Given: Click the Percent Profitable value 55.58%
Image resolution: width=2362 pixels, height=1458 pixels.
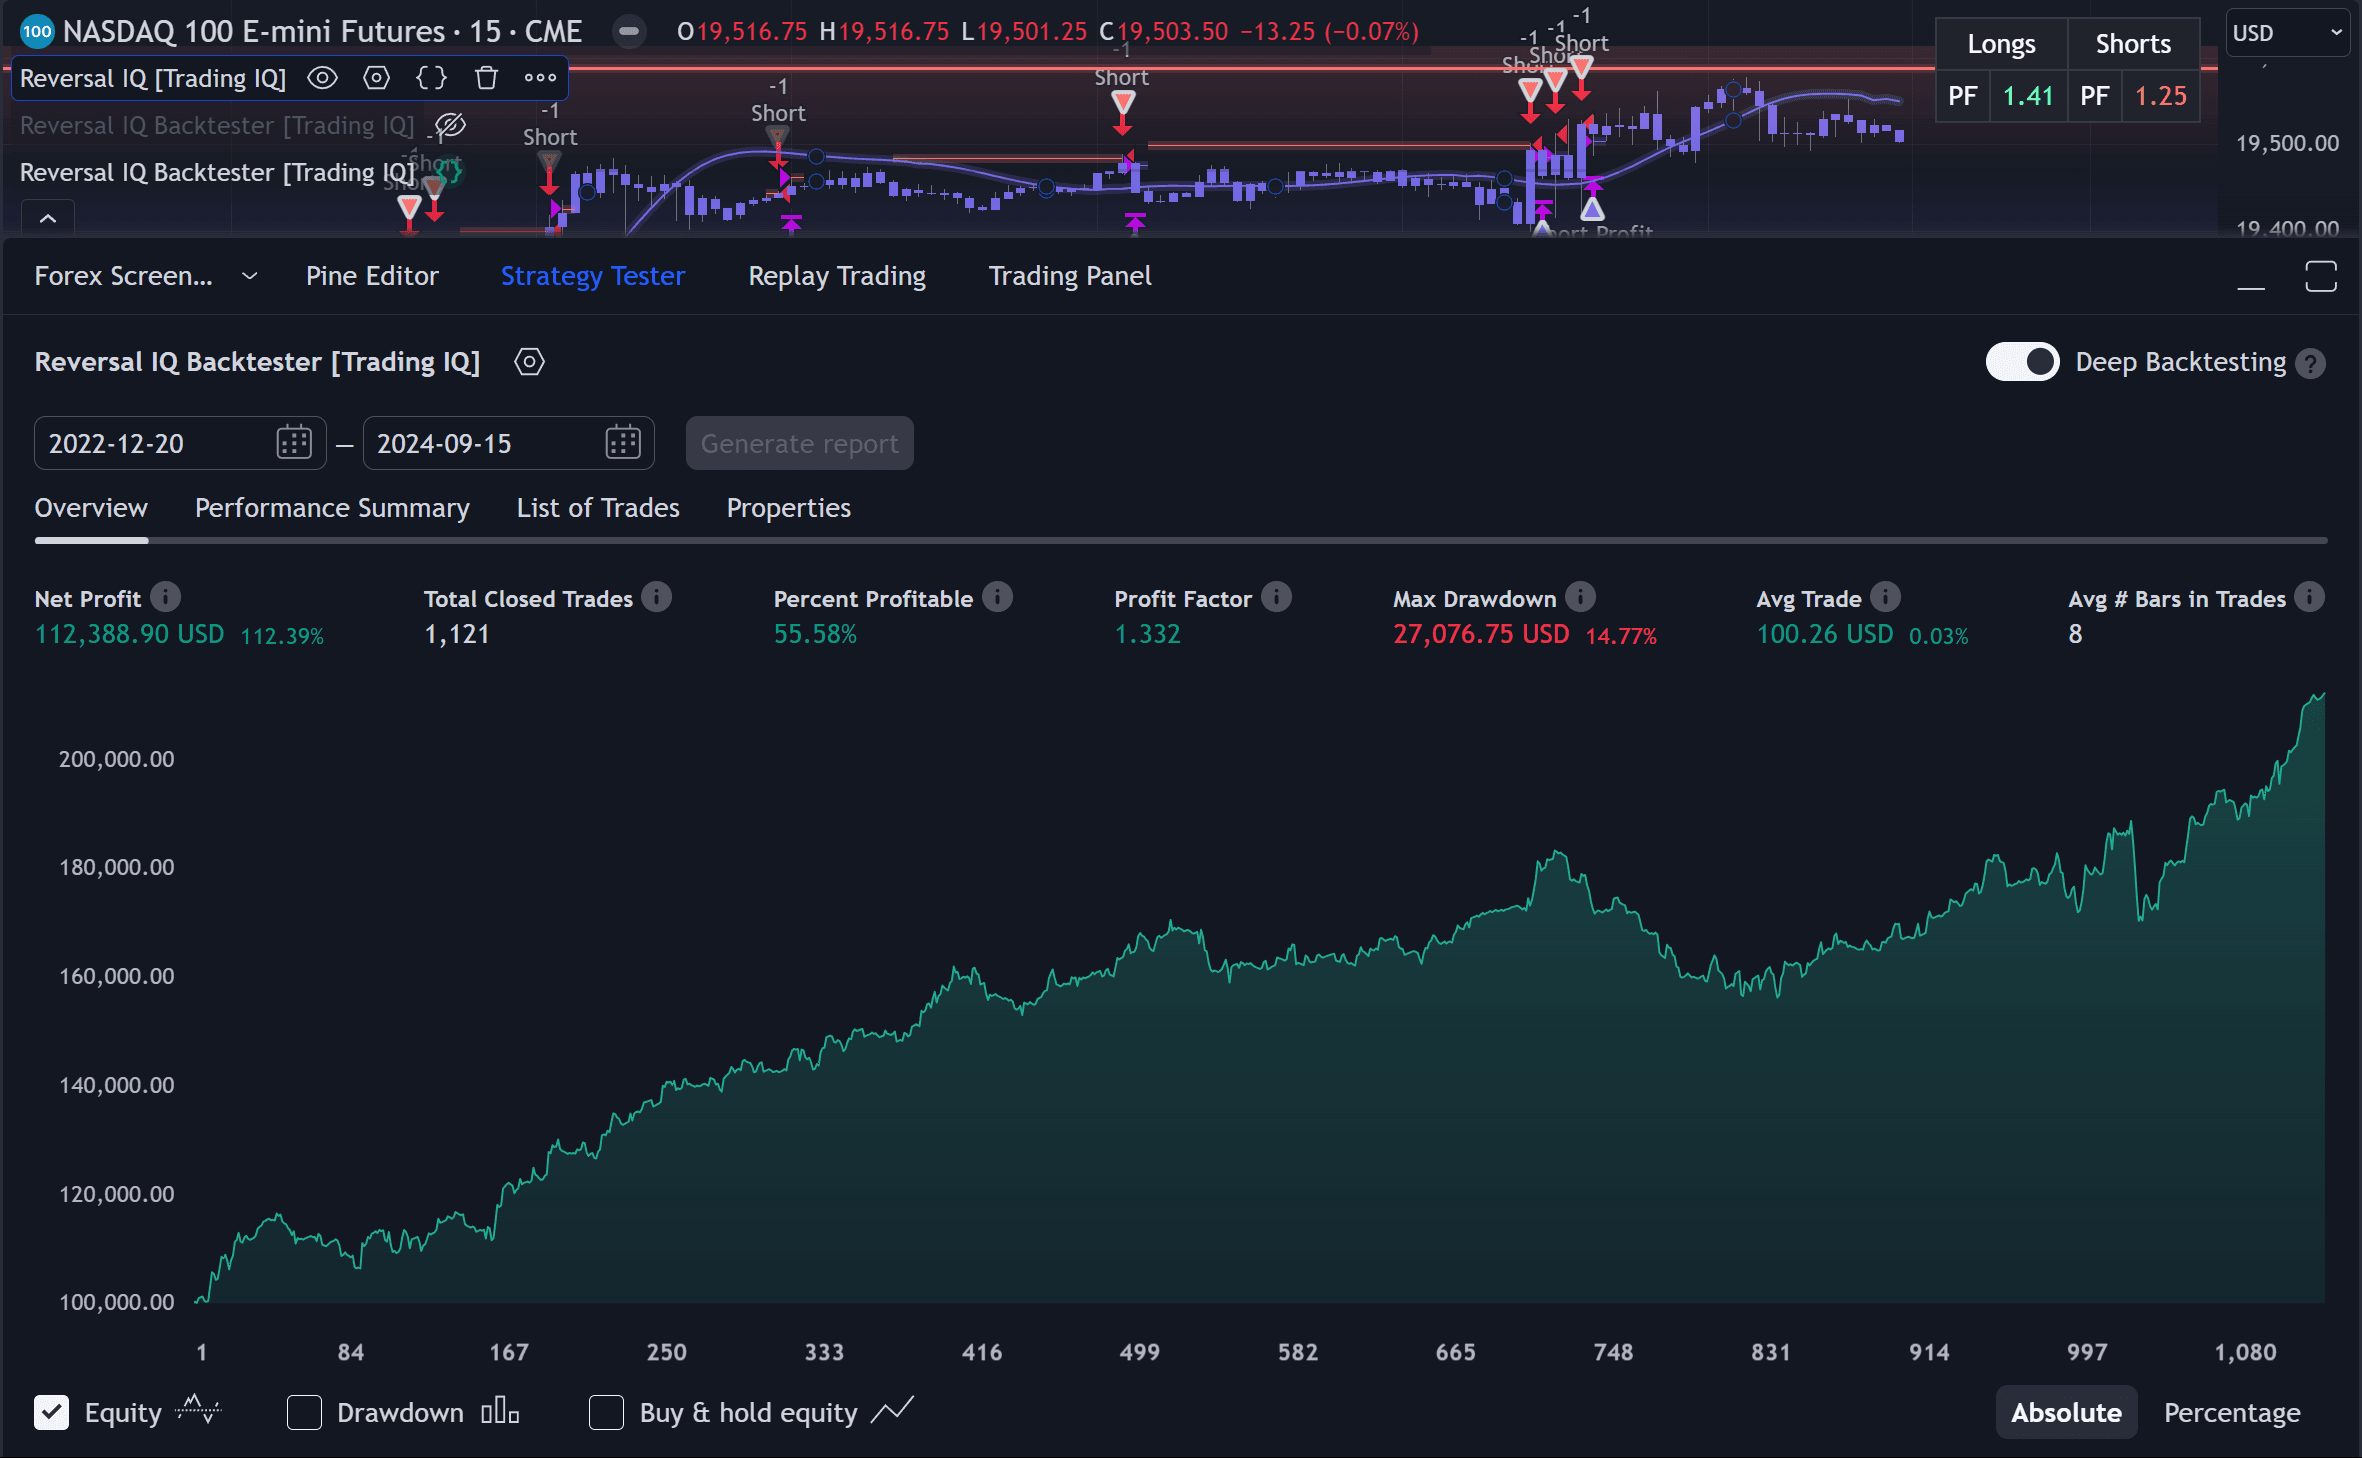Looking at the screenshot, I should click(815, 634).
